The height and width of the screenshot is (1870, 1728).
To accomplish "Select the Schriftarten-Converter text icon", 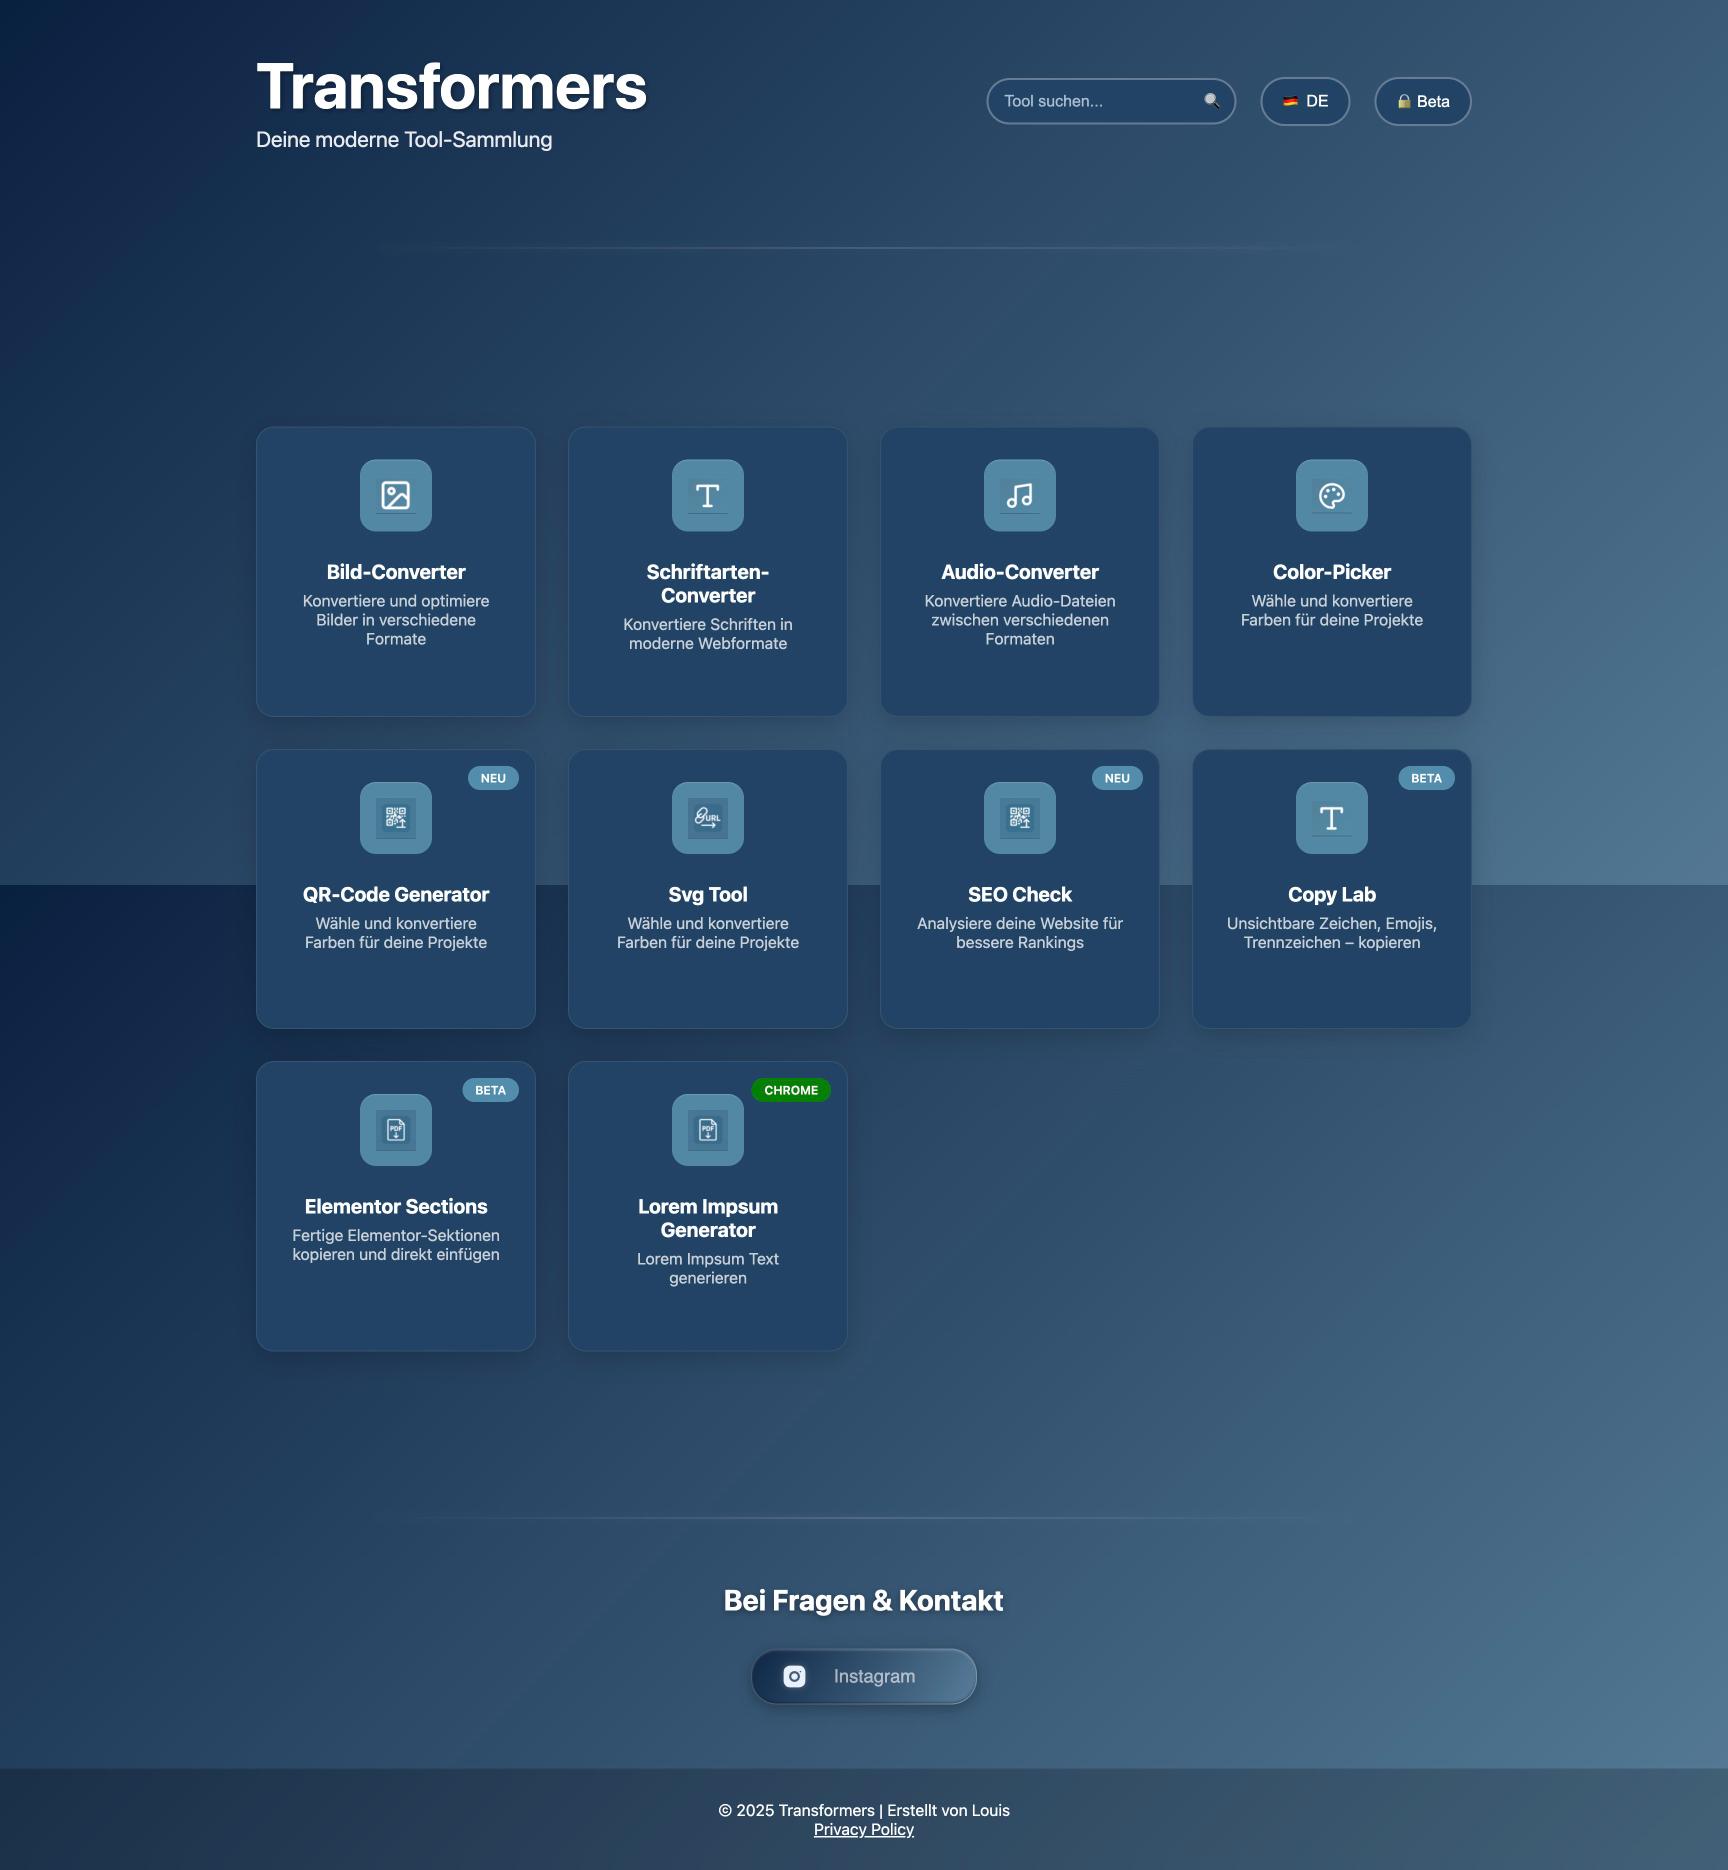I will pyautogui.click(x=707, y=496).
